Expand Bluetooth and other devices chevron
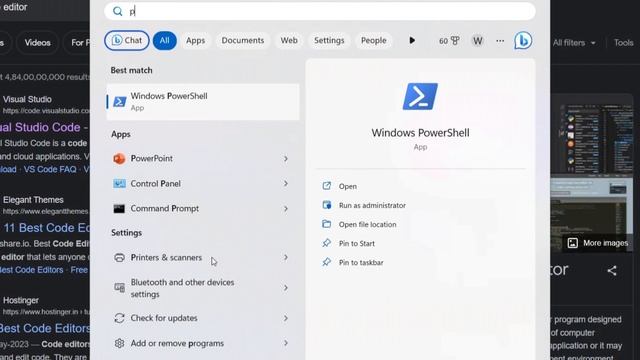This screenshot has width=640, height=360. (x=286, y=288)
